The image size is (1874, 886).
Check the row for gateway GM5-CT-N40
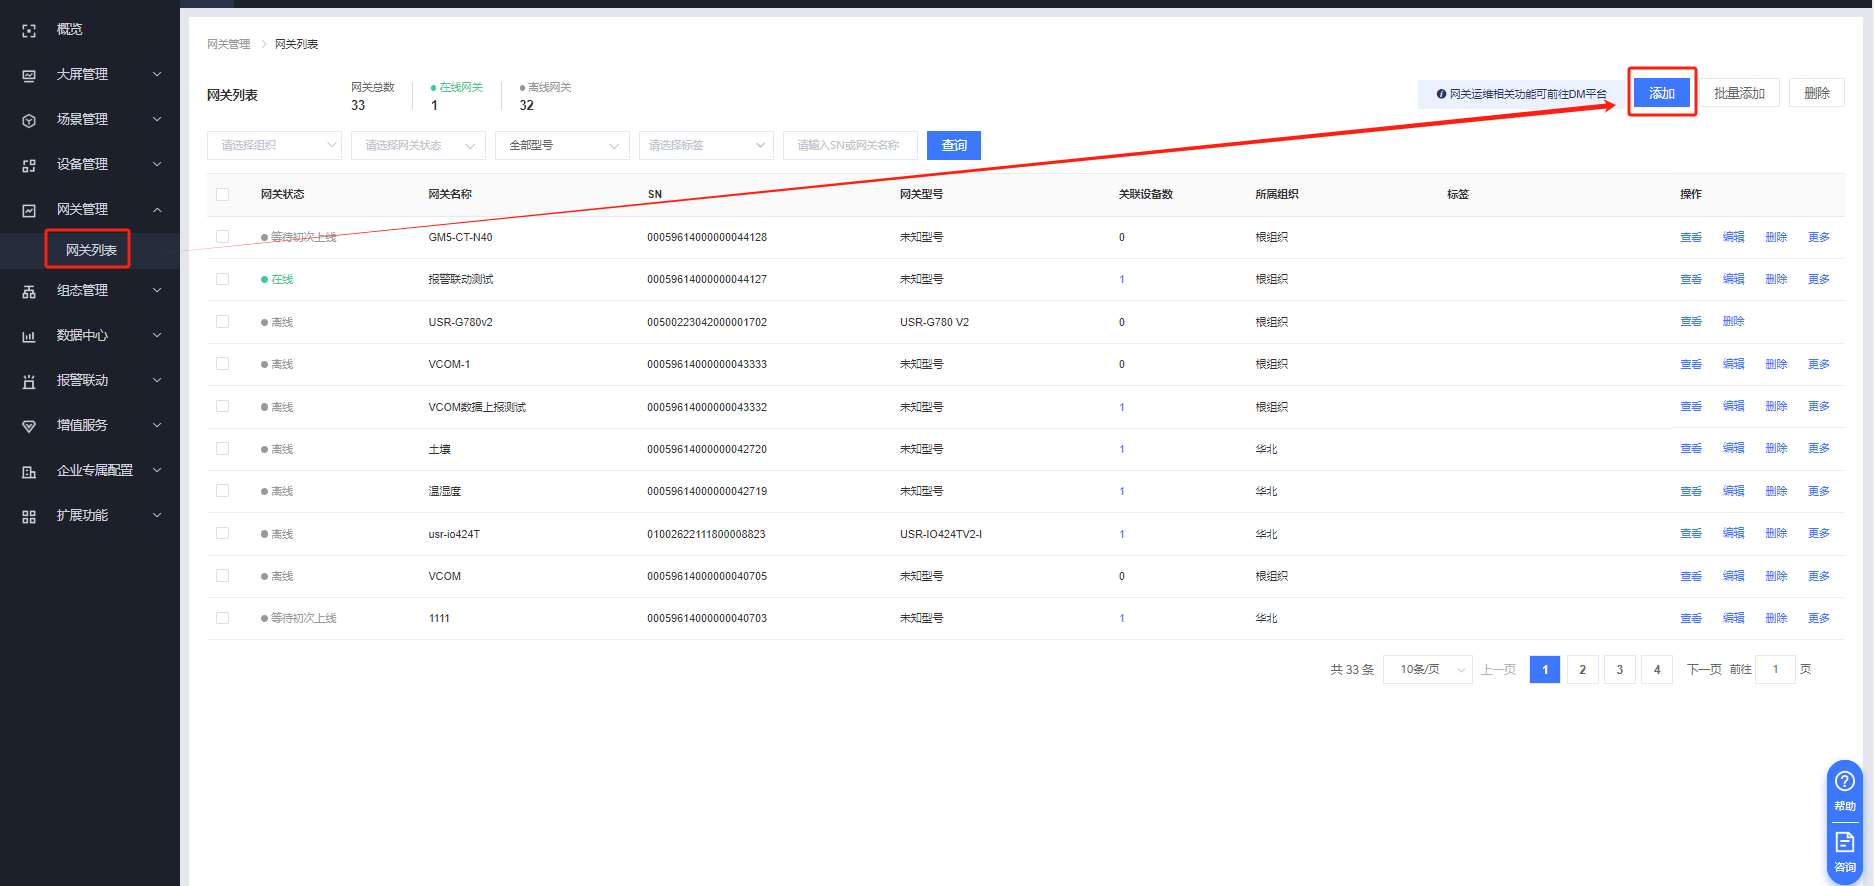point(222,237)
